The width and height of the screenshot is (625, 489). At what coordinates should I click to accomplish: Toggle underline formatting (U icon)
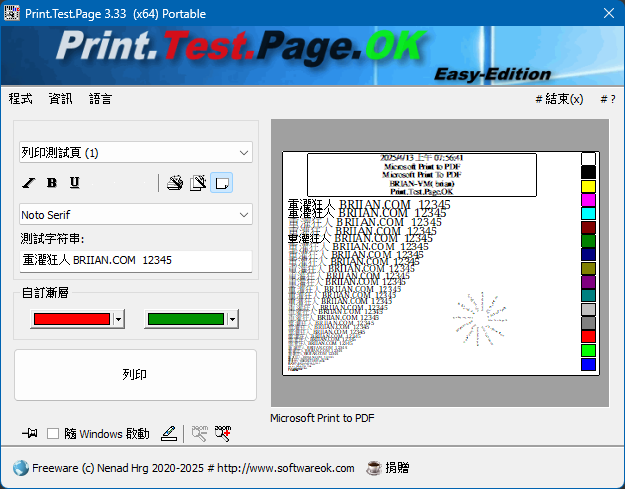tap(74, 182)
